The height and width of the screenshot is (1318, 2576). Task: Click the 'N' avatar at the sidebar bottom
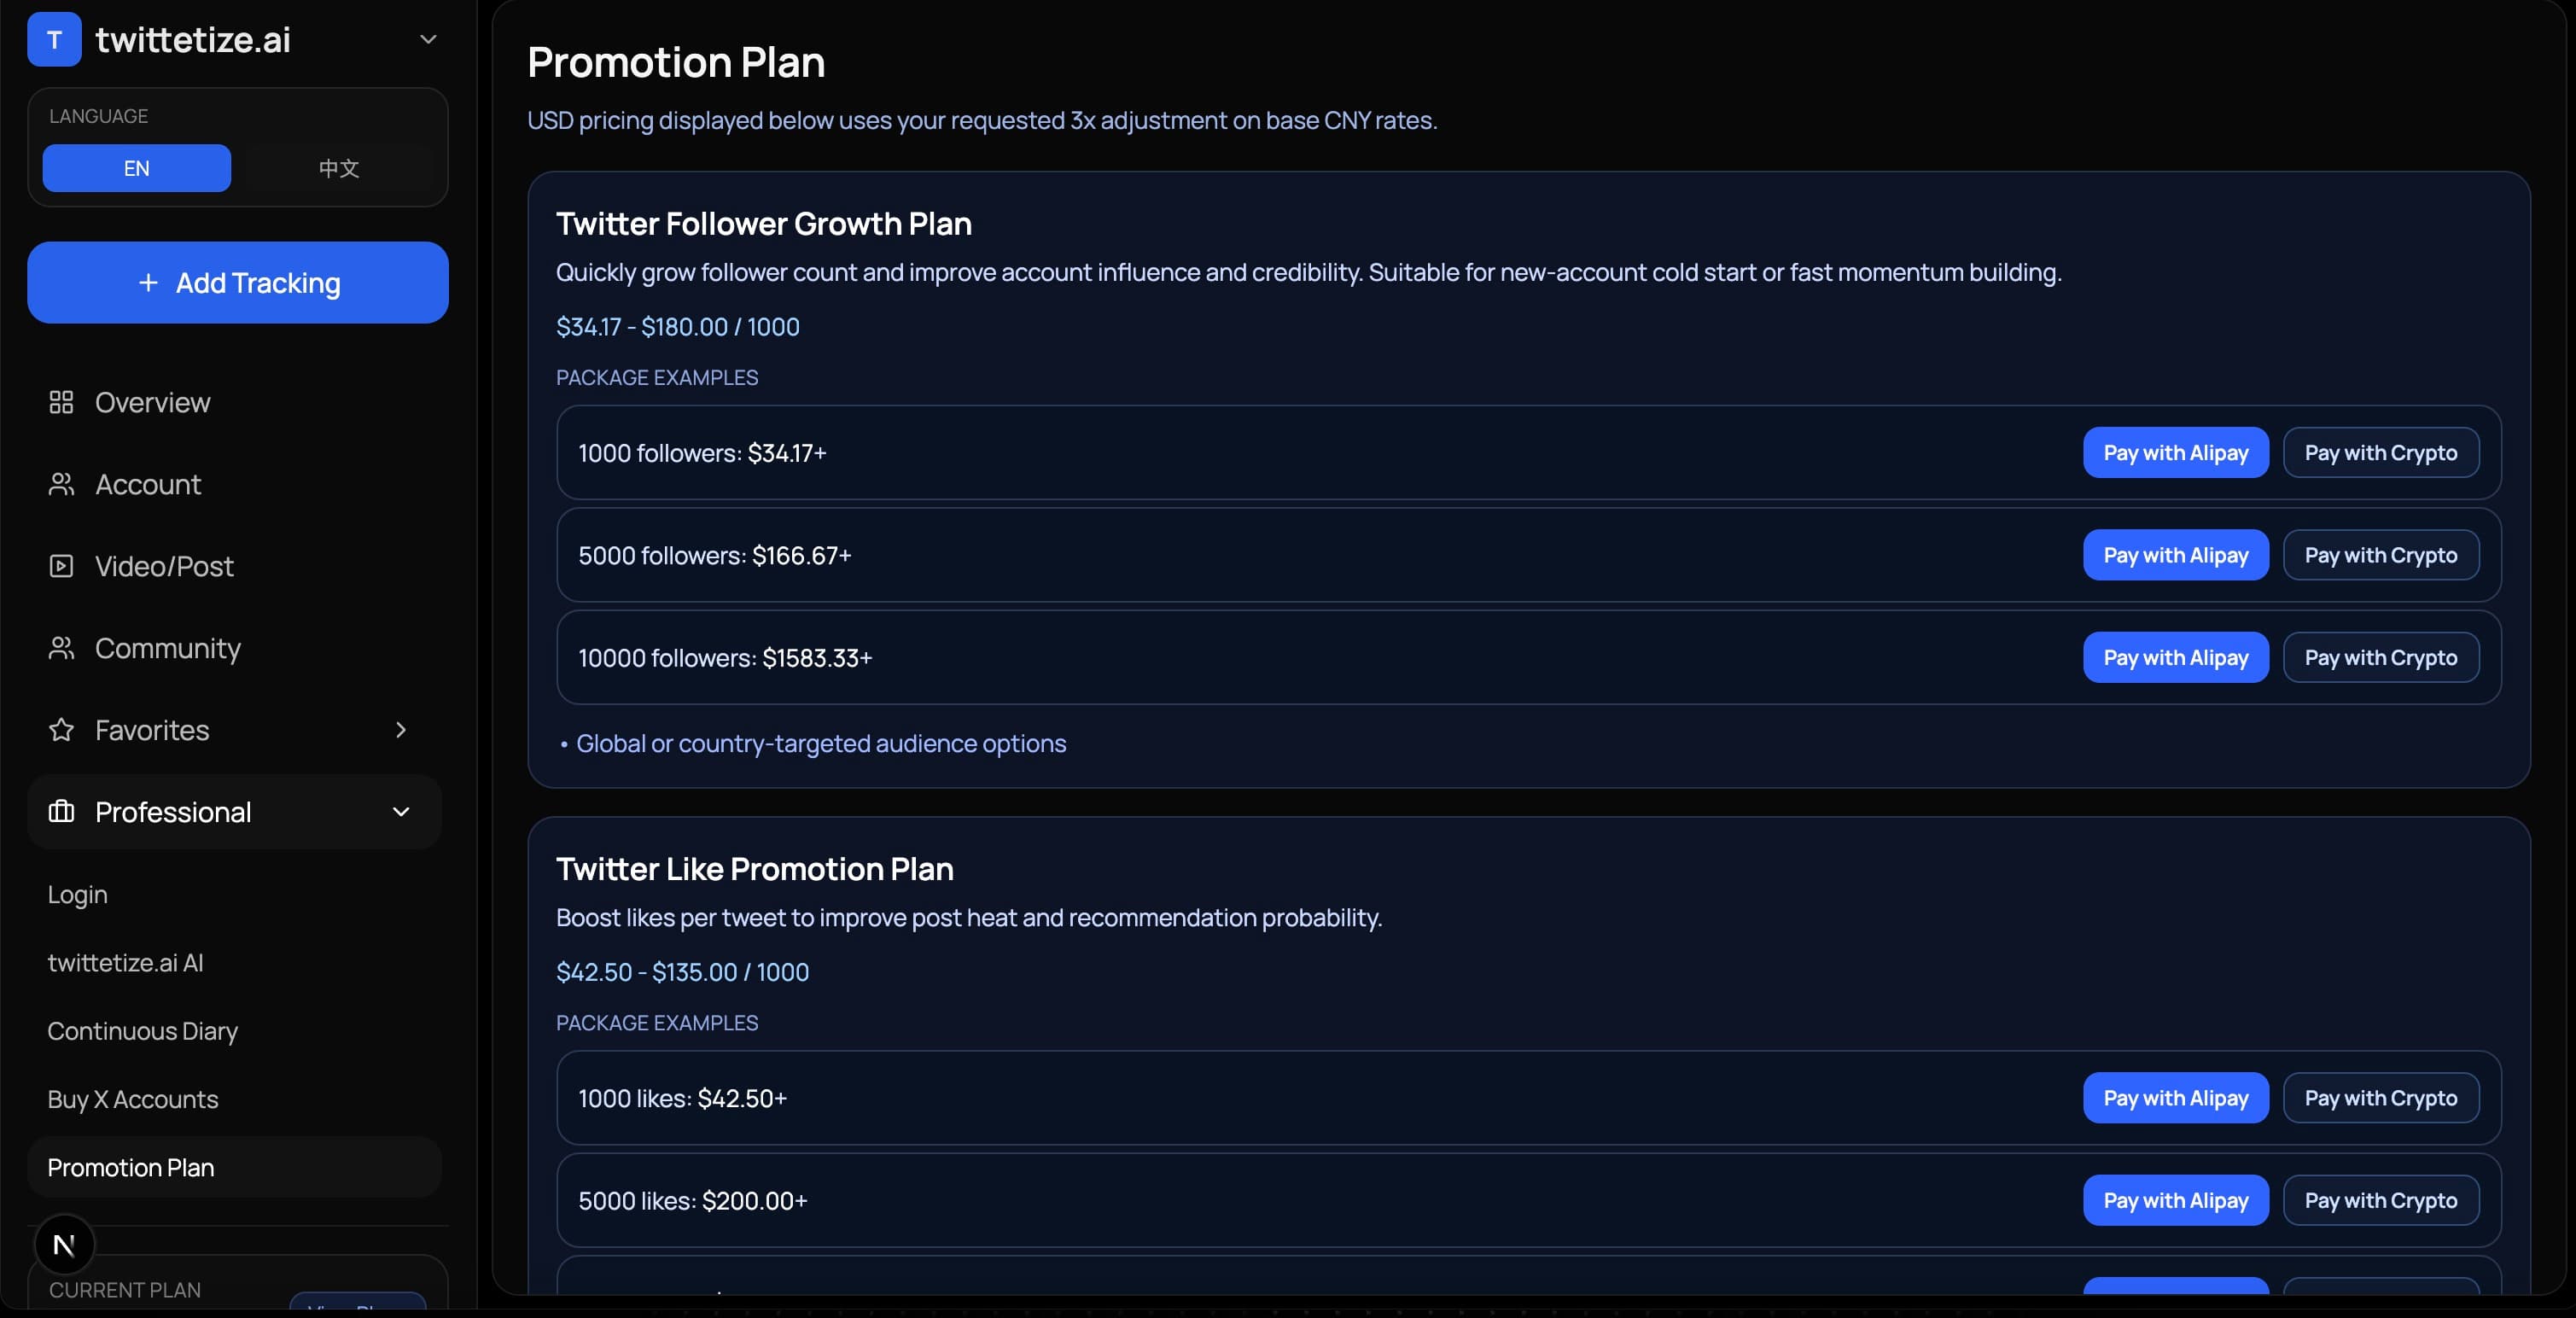(64, 1243)
